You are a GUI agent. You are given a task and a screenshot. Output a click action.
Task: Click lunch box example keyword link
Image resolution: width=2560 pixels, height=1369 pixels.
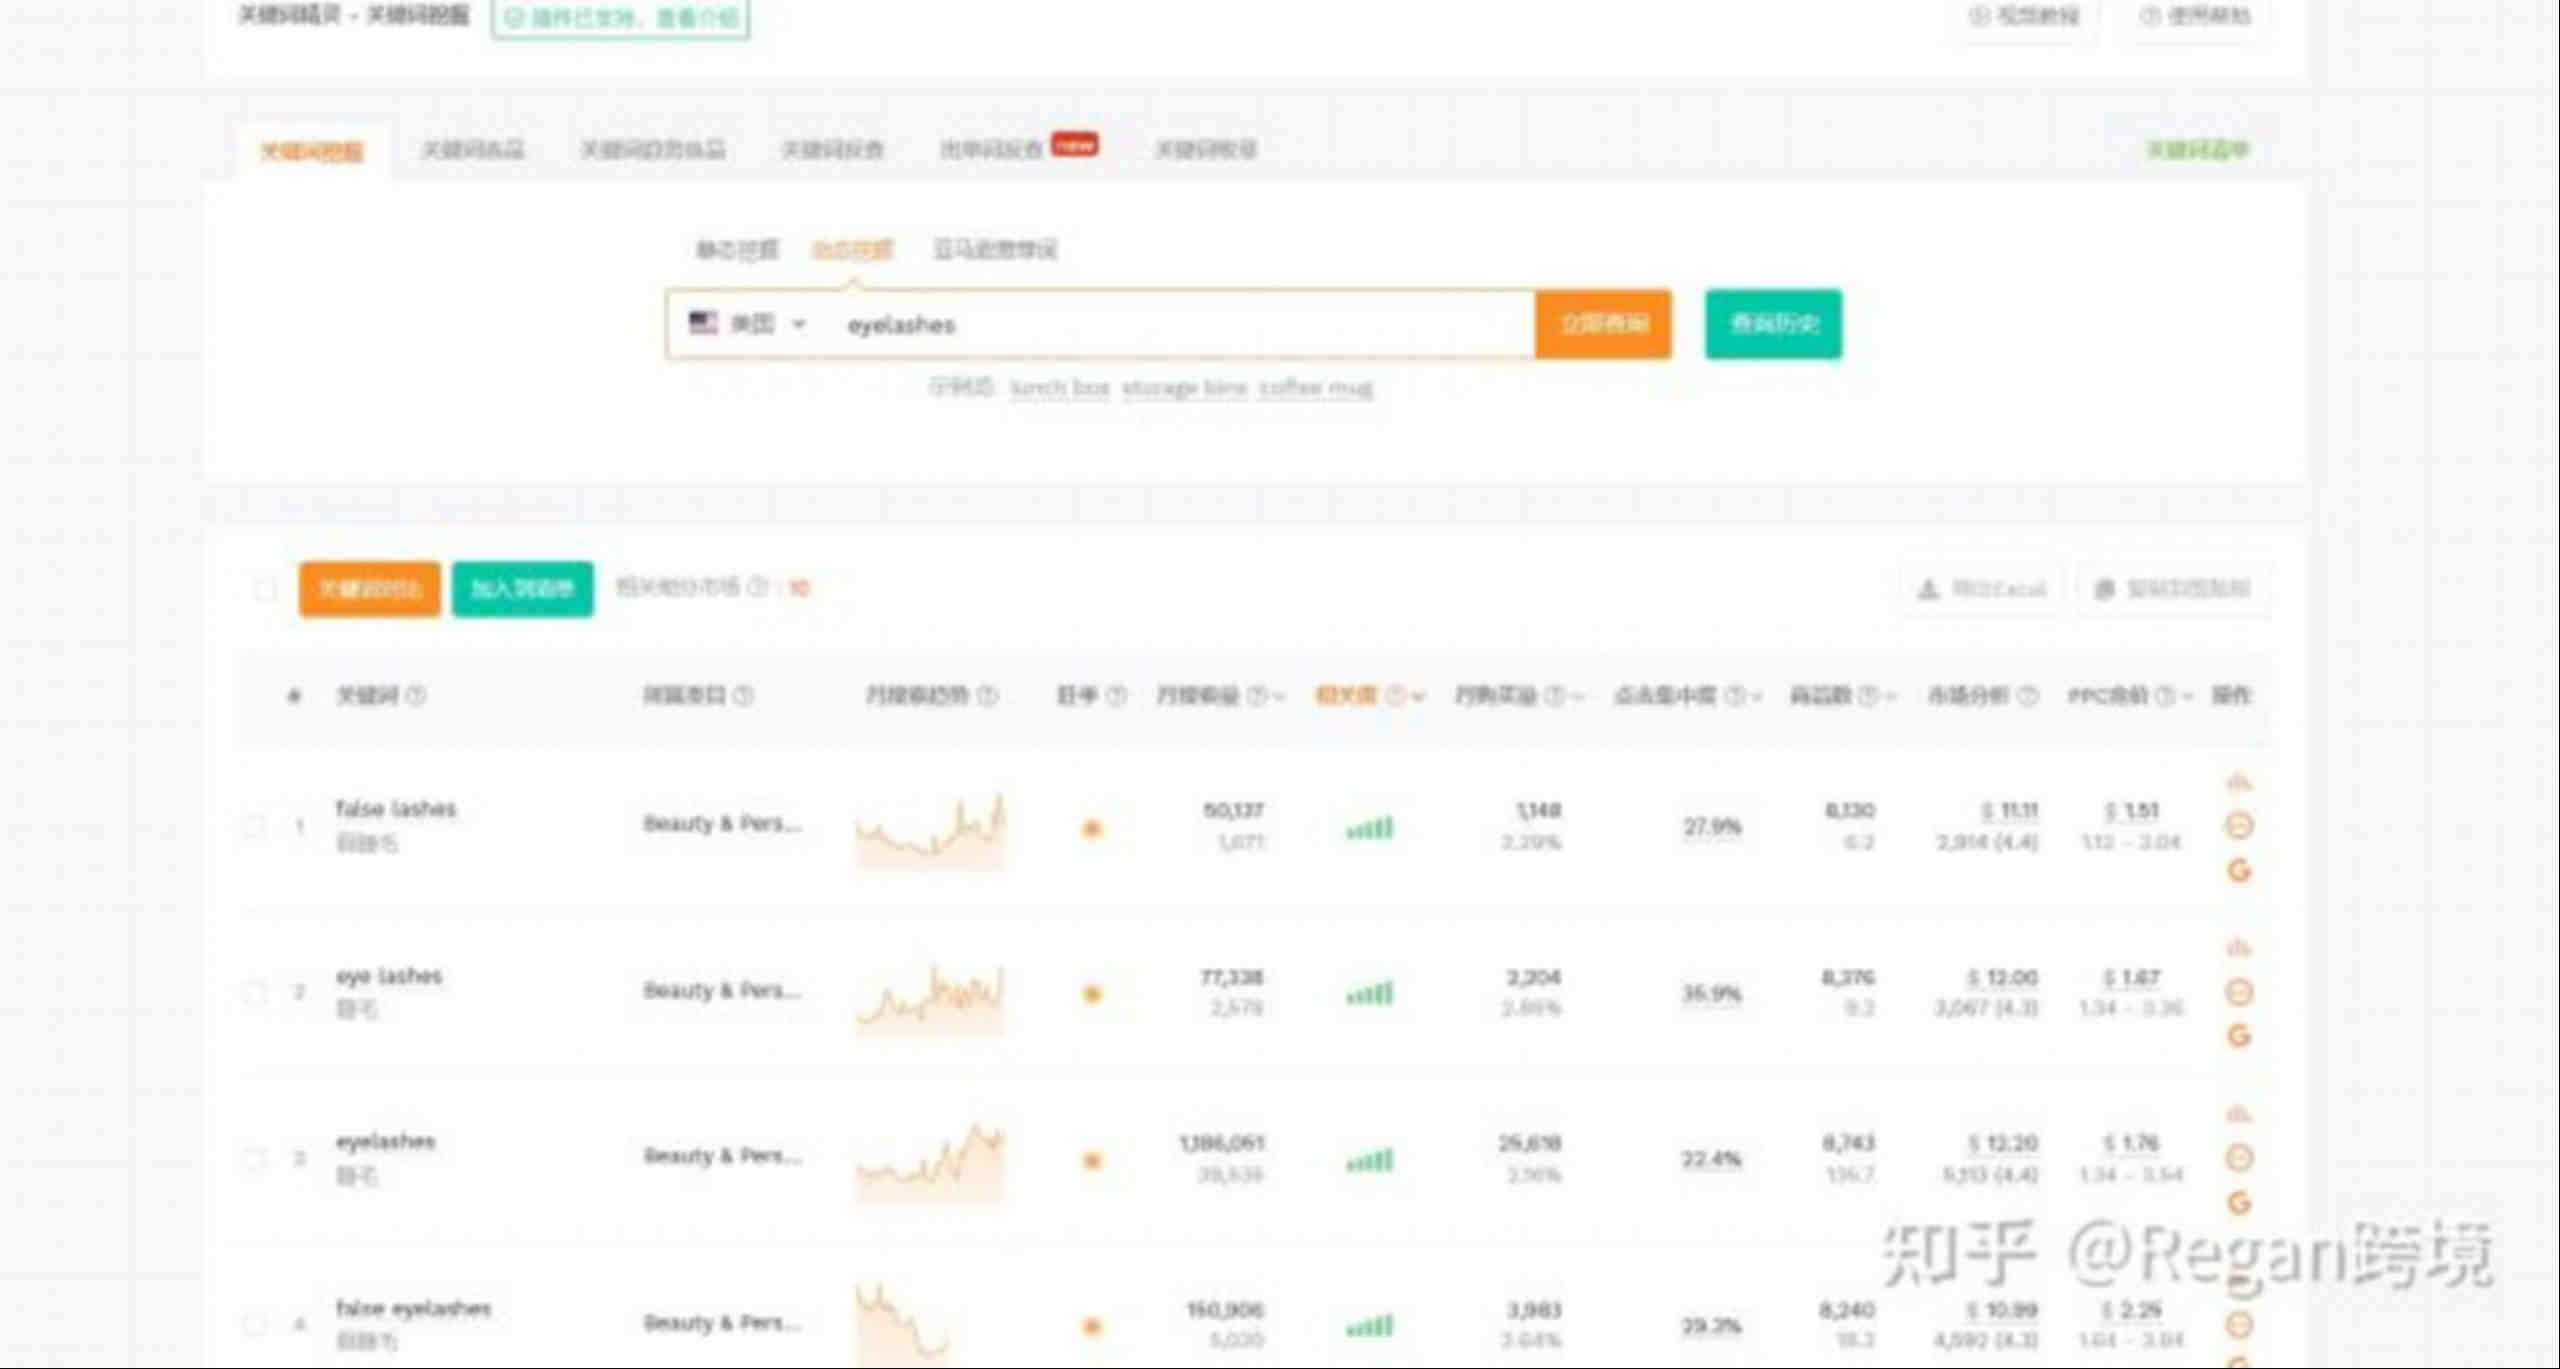(1060, 387)
